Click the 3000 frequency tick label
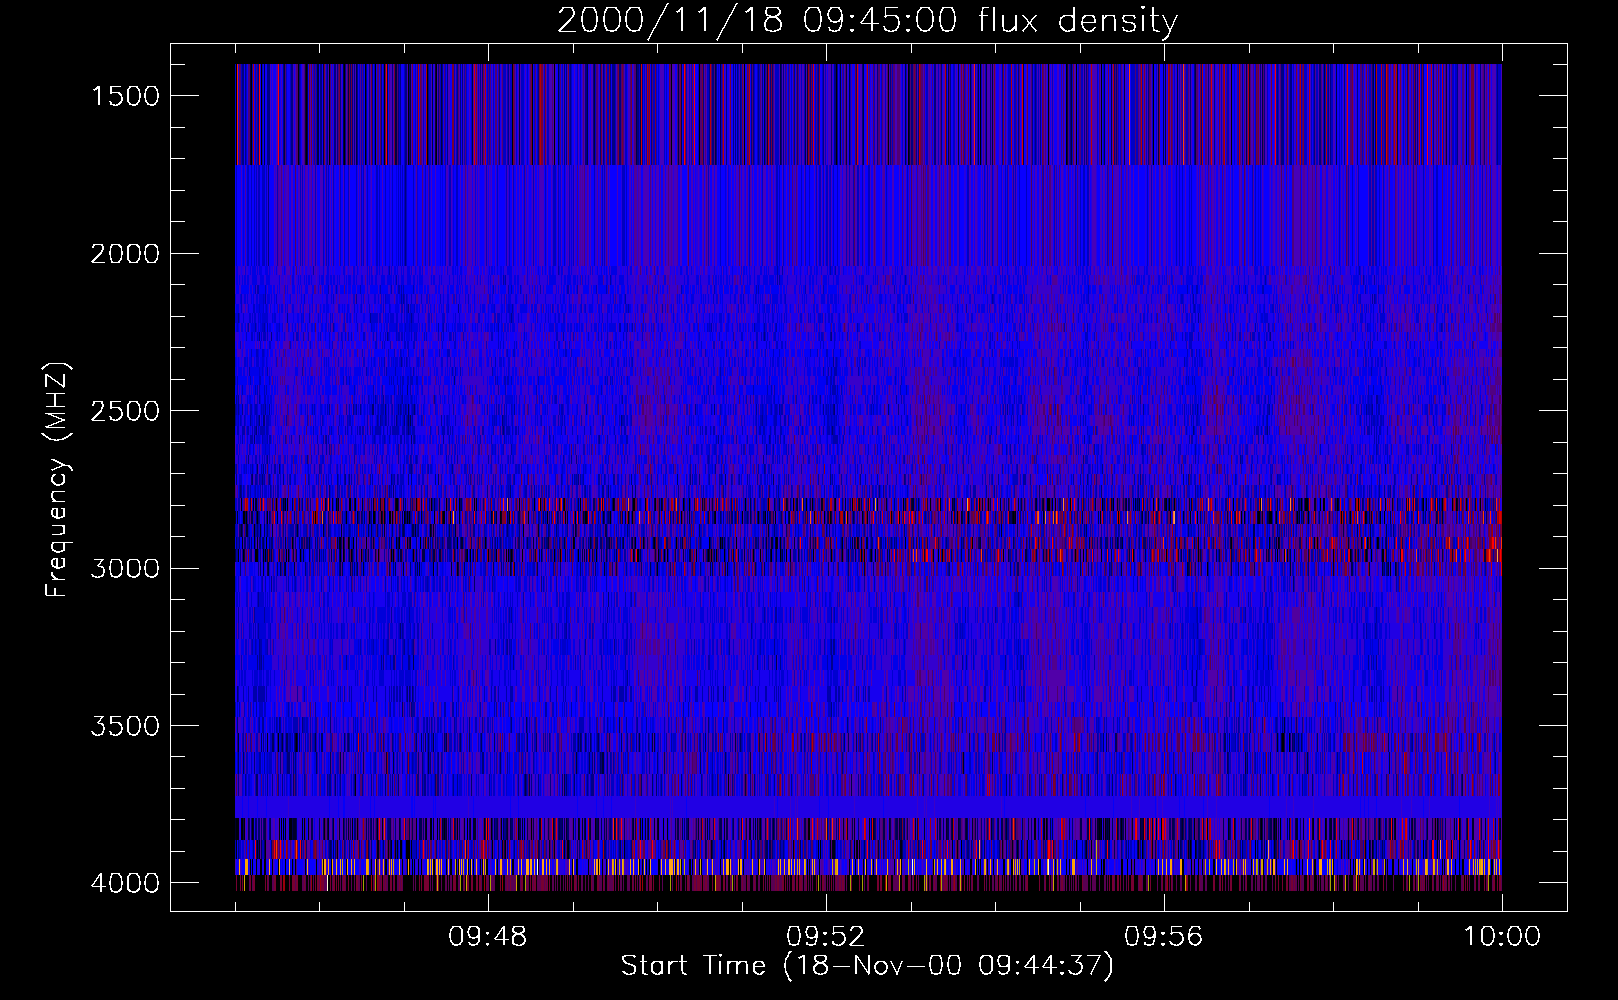The image size is (1618, 1000). point(125,568)
